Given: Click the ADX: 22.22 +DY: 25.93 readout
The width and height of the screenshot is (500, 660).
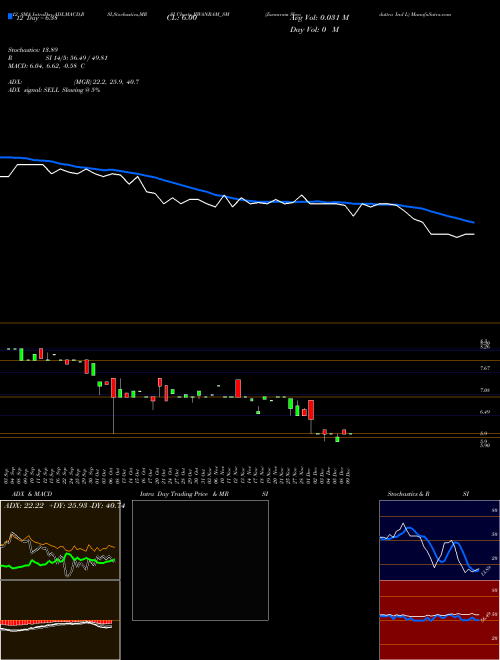Looking at the screenshot, I should point(64,506).
